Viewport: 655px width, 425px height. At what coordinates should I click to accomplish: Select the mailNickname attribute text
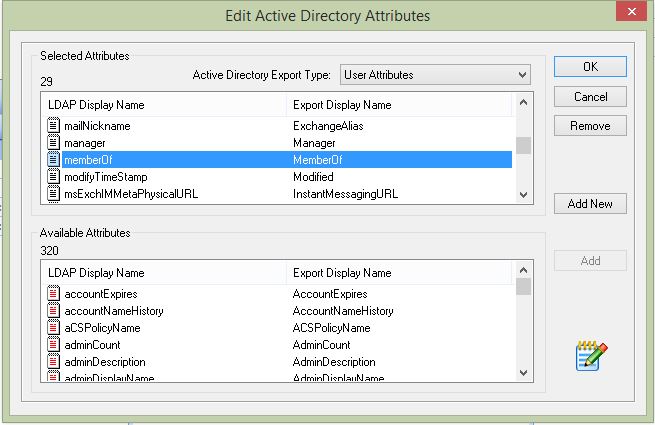[x=97, y=126]
